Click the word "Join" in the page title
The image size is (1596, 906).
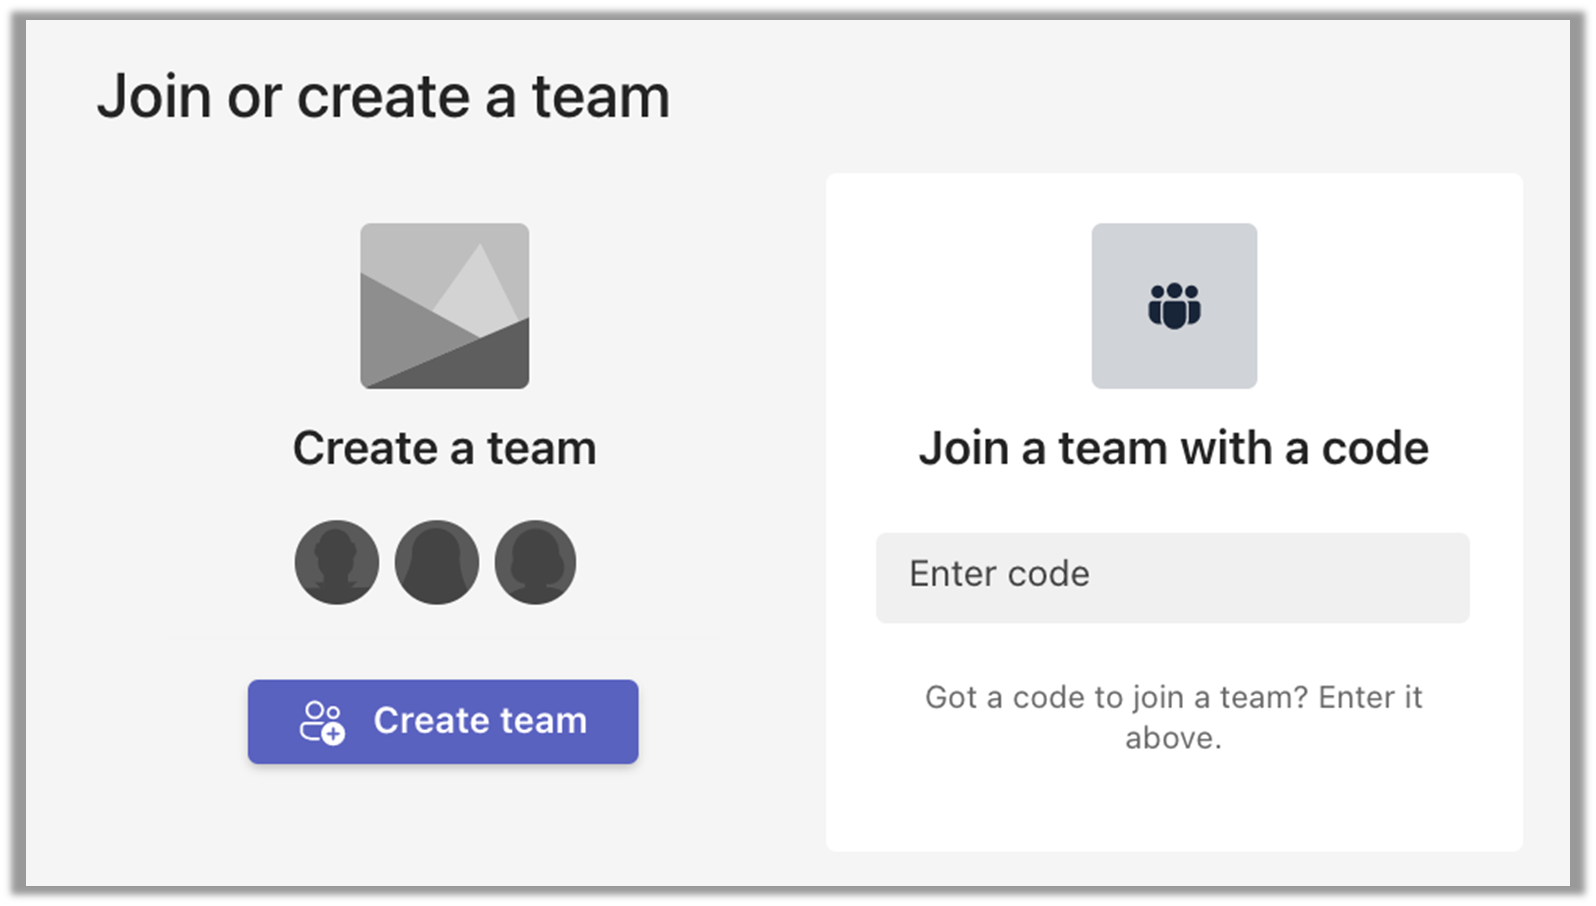pyautogui.click(x=154, y=97)
